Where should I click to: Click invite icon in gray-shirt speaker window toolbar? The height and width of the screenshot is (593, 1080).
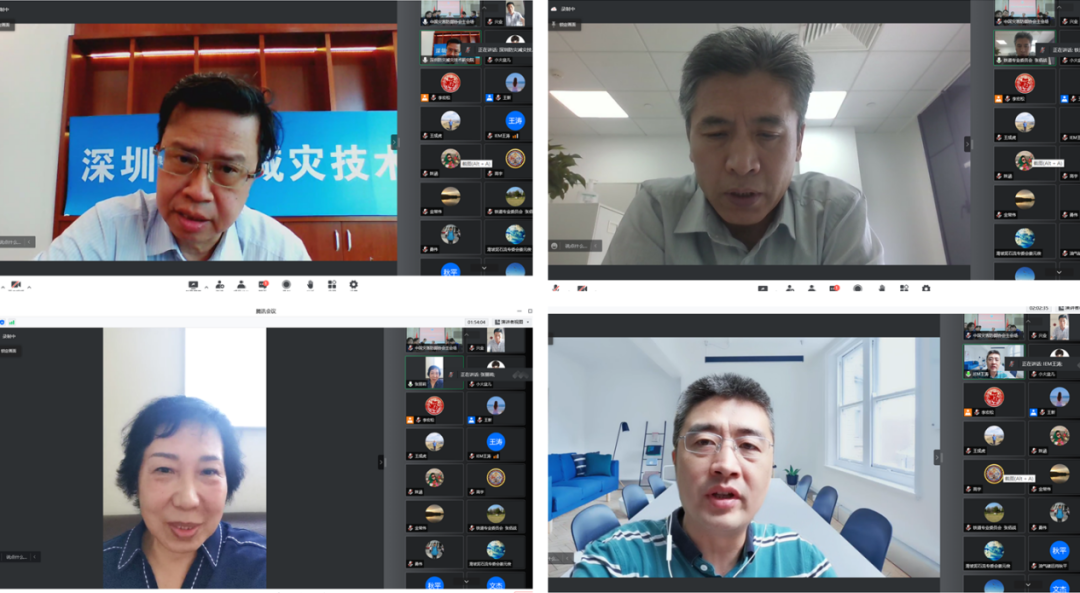coord(789,289)
